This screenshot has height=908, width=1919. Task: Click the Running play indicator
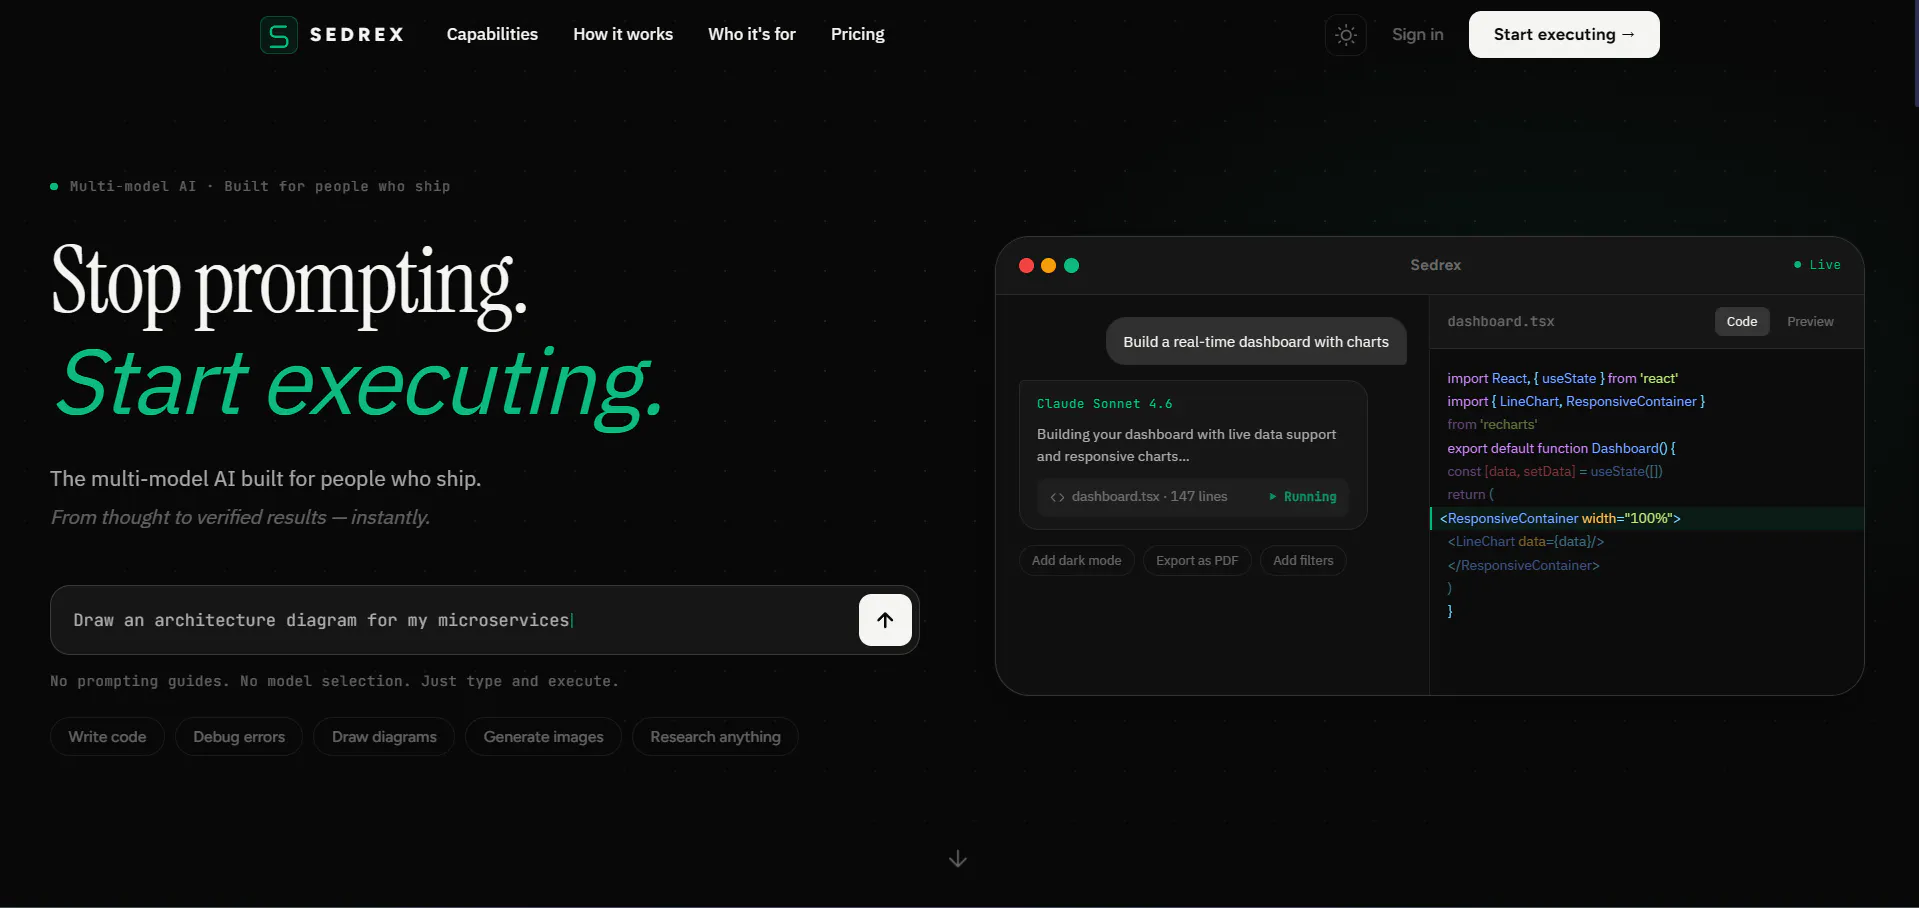(x=1302, y=497)
